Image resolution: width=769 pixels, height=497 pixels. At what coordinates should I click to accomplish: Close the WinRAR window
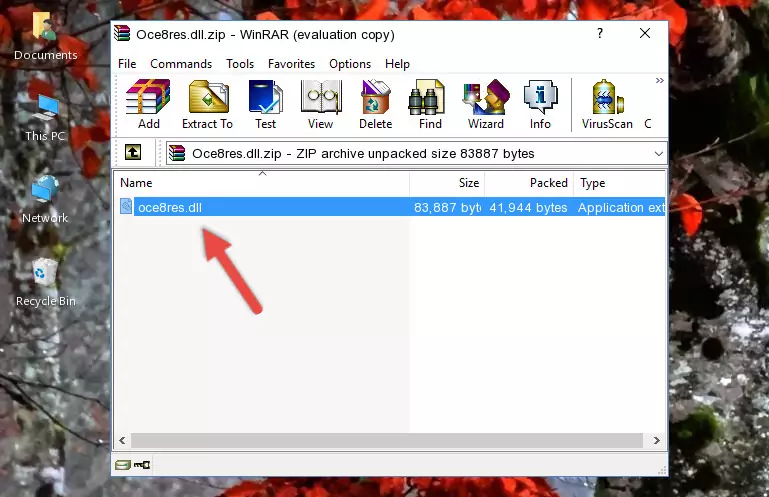click(x=645, y=33)
